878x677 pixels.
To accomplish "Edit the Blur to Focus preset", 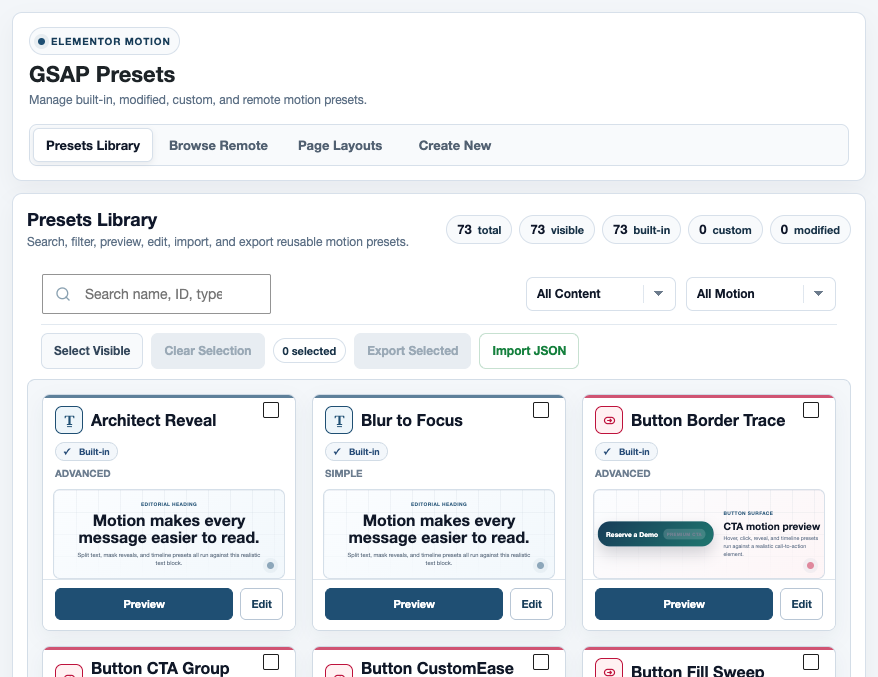I will click(x=531, y=604).
